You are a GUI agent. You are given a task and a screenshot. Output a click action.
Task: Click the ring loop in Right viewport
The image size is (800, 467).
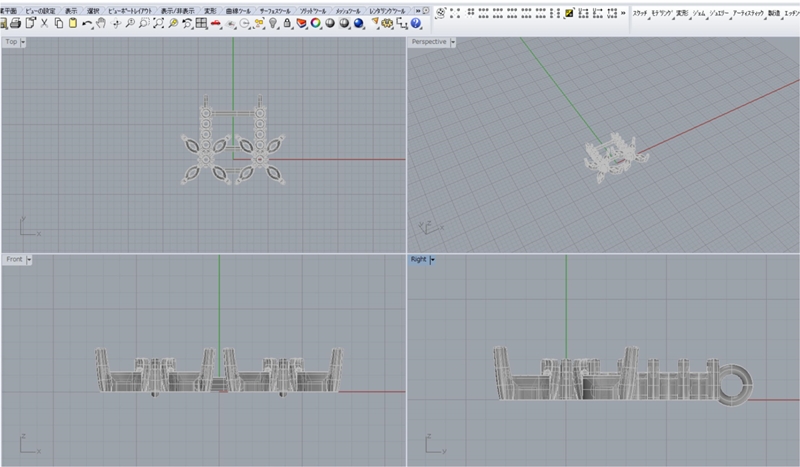point(734,385)
